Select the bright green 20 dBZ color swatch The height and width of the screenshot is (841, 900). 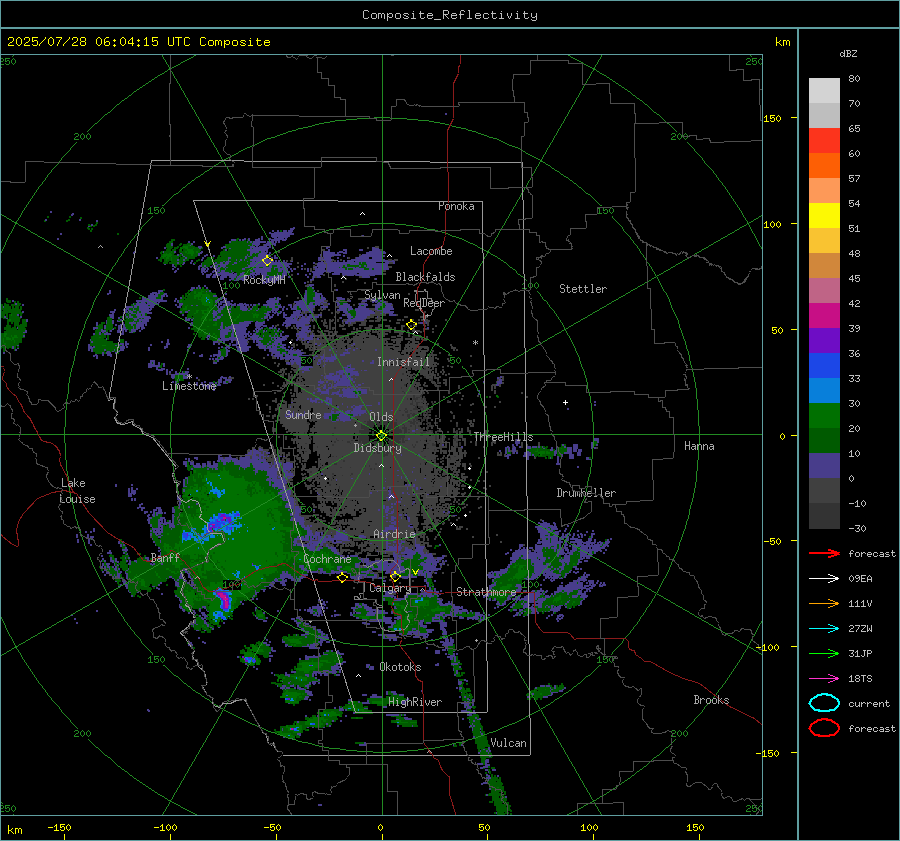tap(824, 416)
